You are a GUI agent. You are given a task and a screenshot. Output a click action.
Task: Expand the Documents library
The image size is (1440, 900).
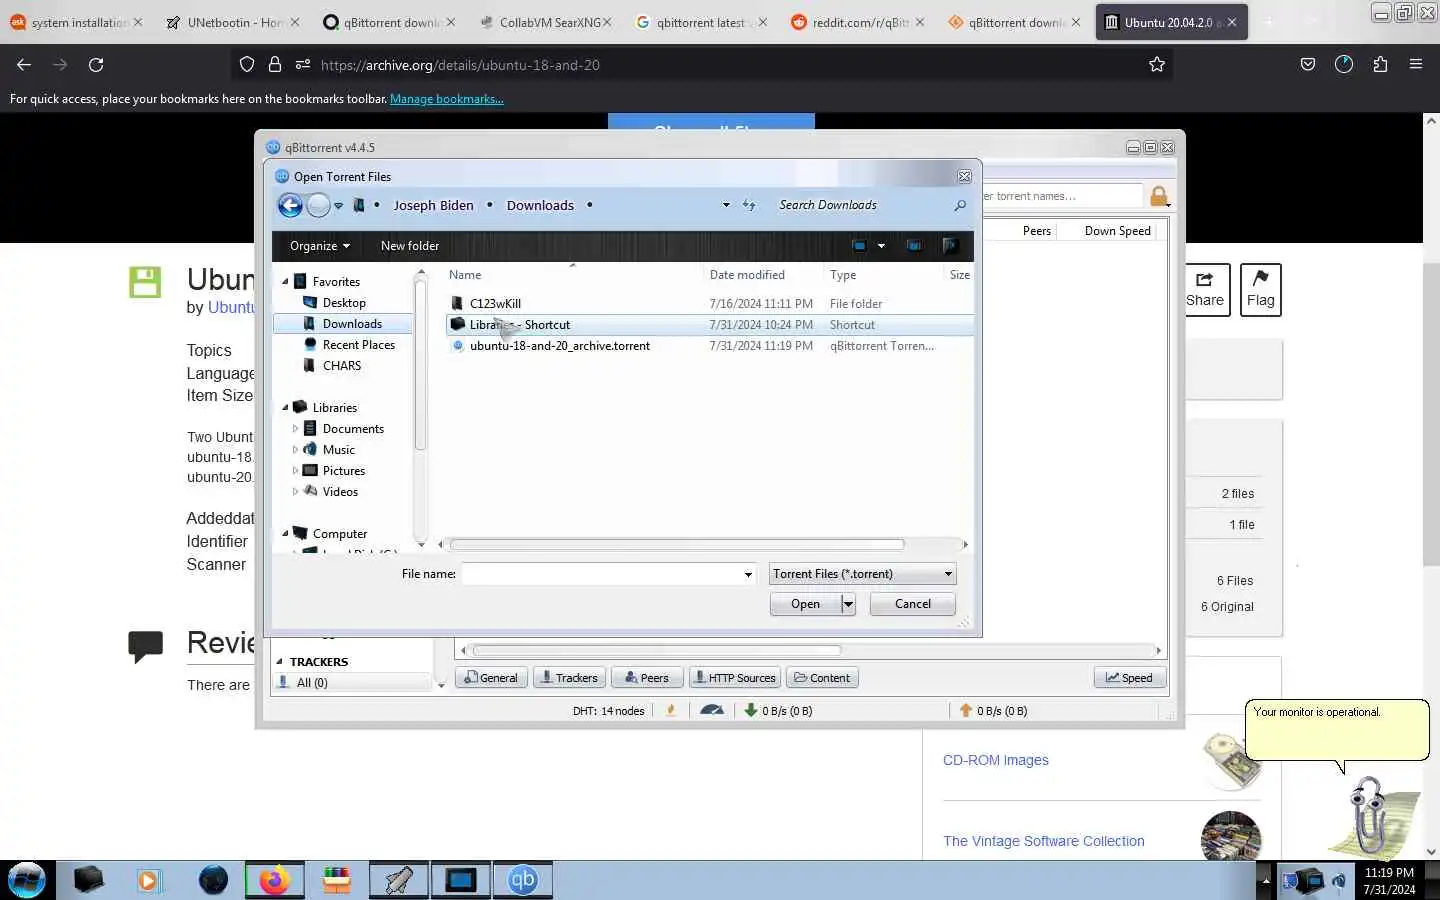point(295,429)
